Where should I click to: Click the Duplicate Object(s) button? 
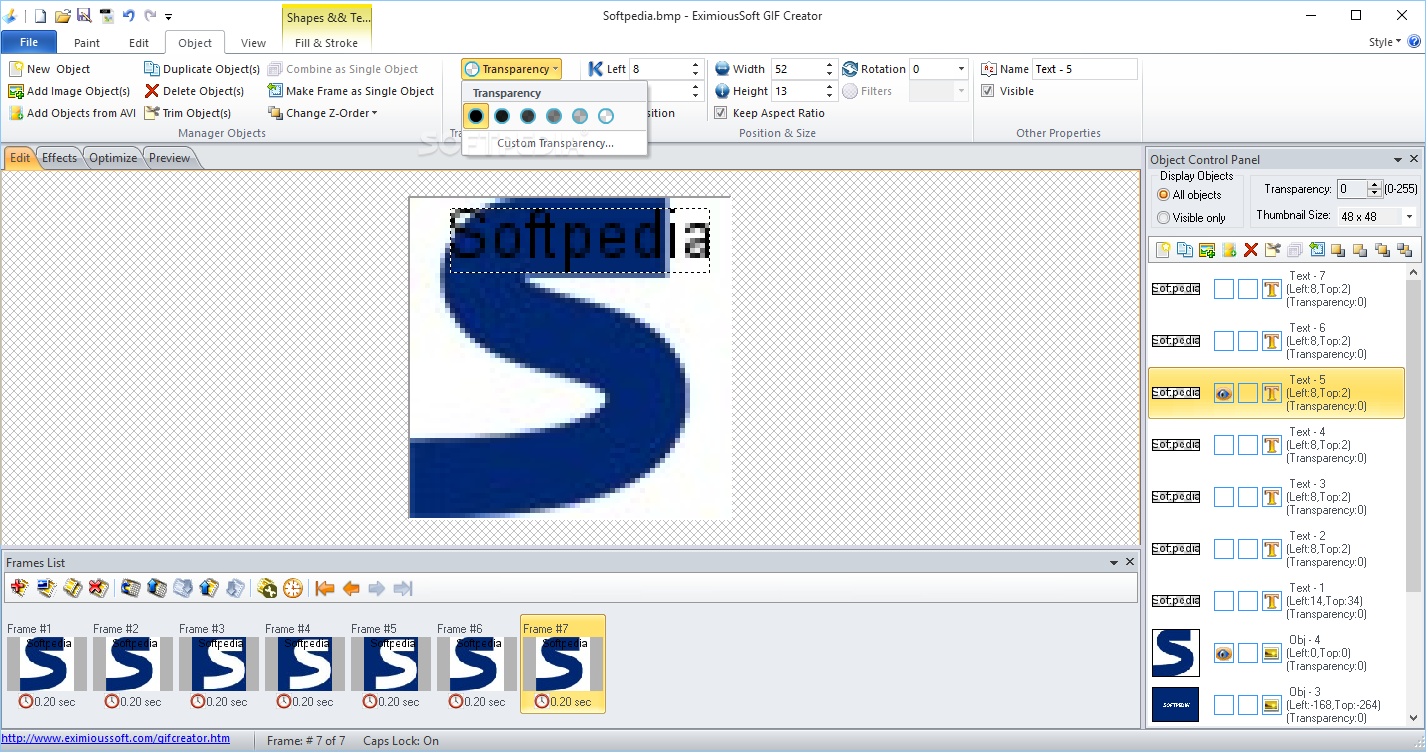(x=203, y=69)
